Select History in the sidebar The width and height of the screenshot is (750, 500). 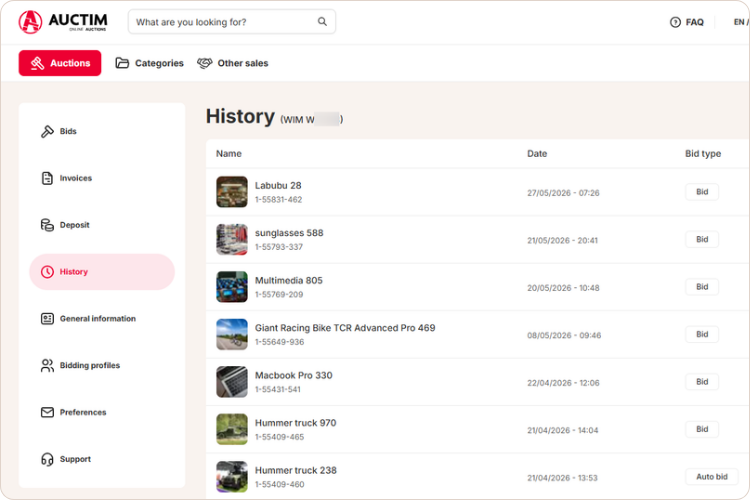coord(102,272)
